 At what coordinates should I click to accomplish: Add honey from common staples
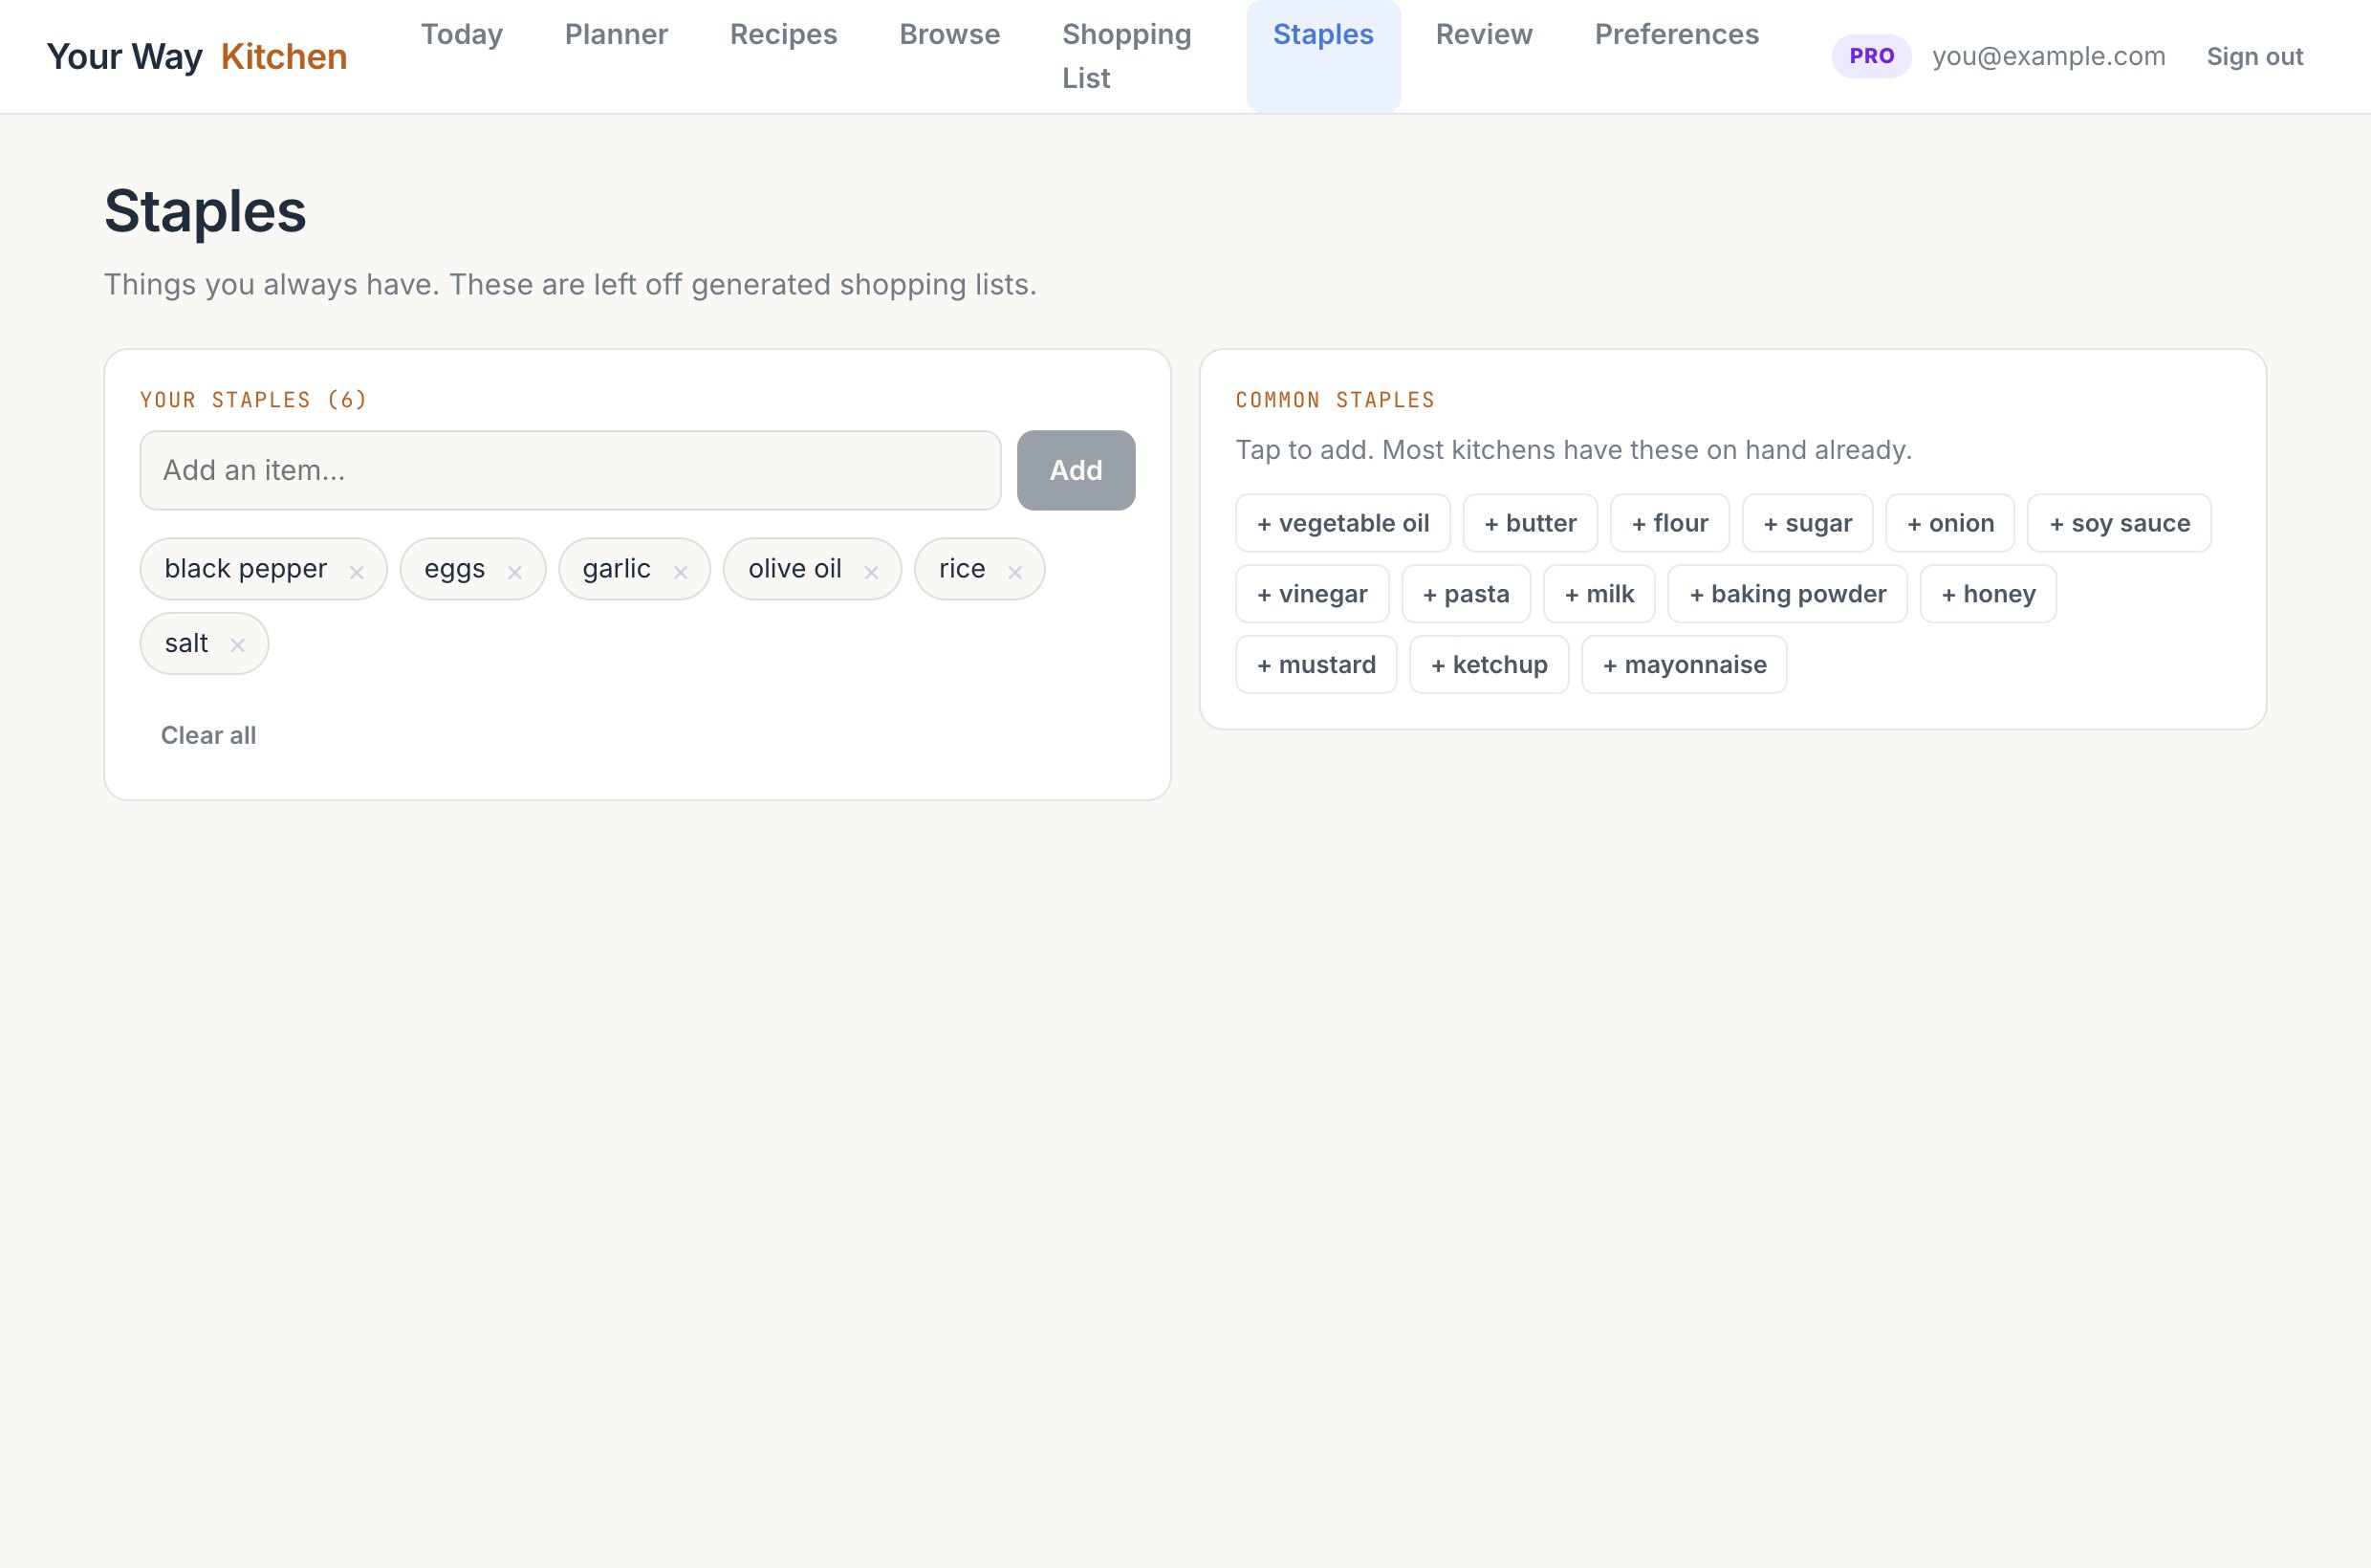(1988, 594)
